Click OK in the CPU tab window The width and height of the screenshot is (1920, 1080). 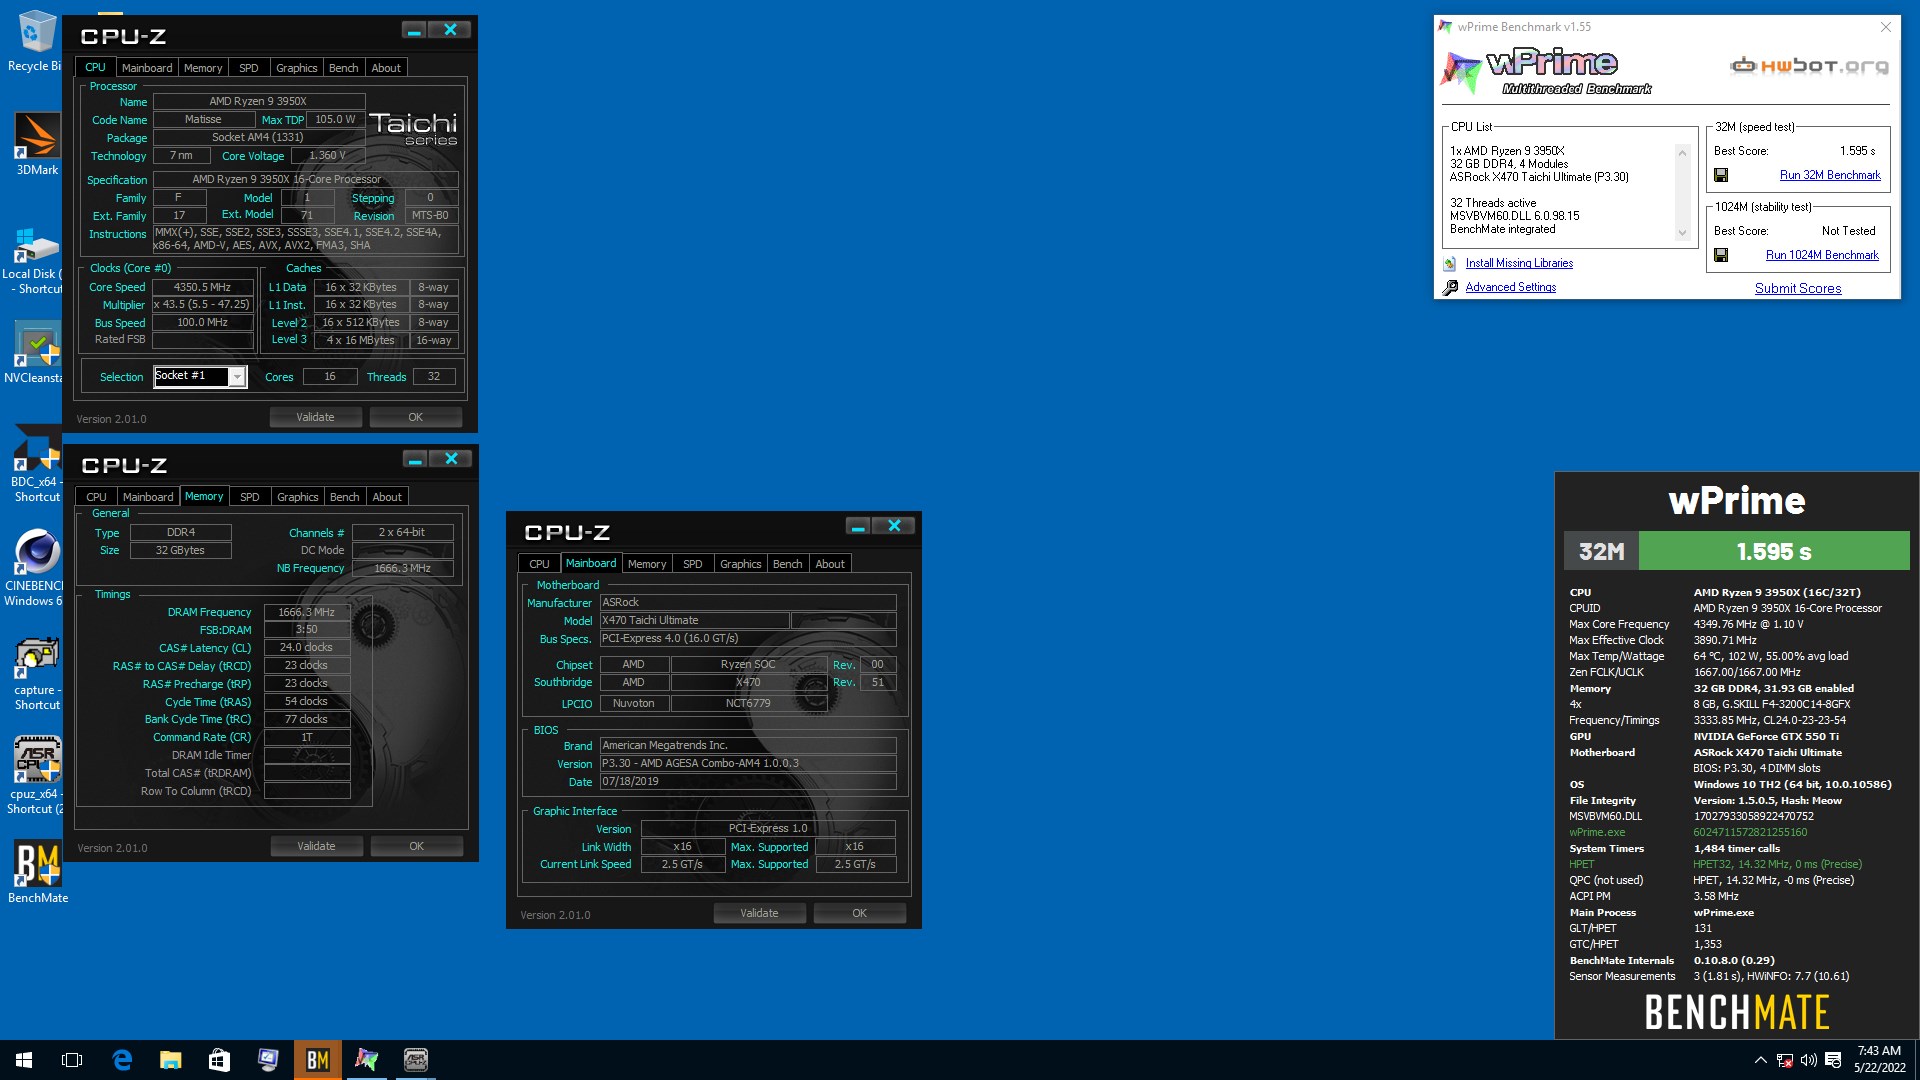pyautogui.click(x=416, y=417)
